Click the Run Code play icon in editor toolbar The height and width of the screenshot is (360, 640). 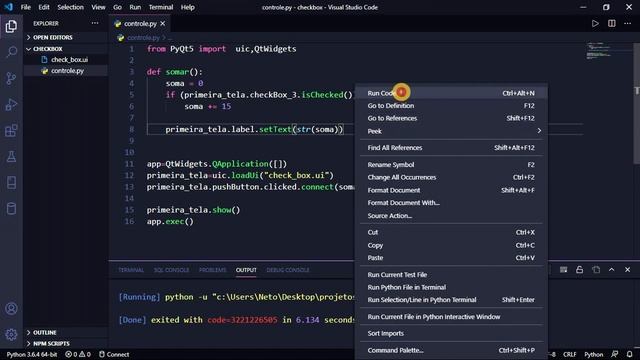(x=595, y=24)
